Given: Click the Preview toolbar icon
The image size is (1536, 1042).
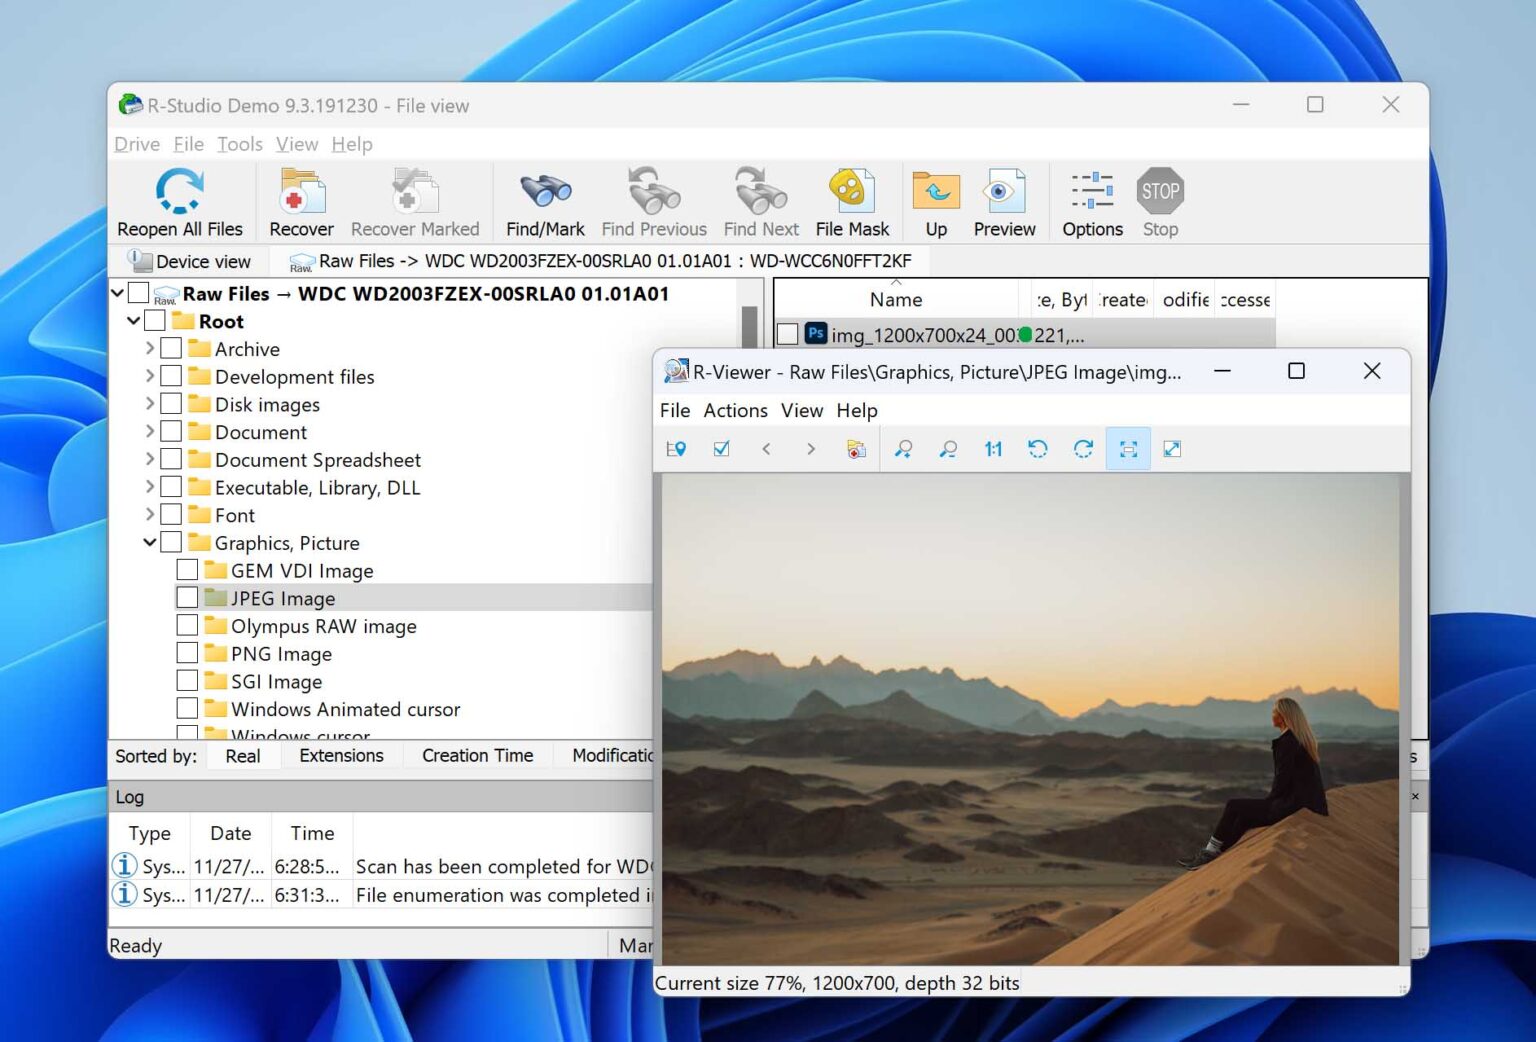Looking at the screenshot, I should pyautogui.click(x=1003, y=200).
